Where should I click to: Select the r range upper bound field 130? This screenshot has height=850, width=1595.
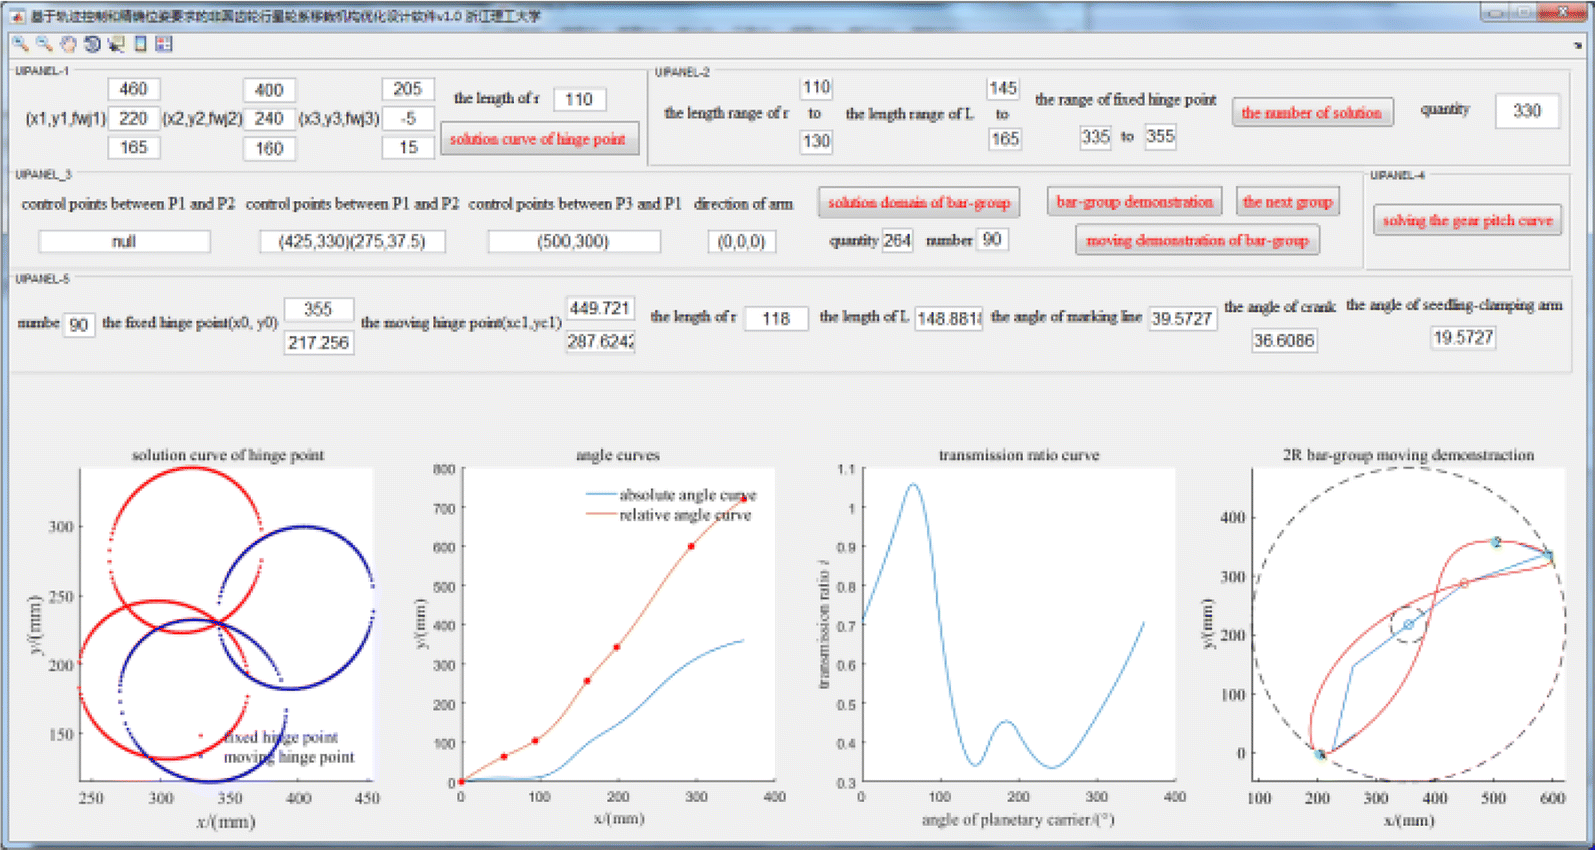click(816, 141)
